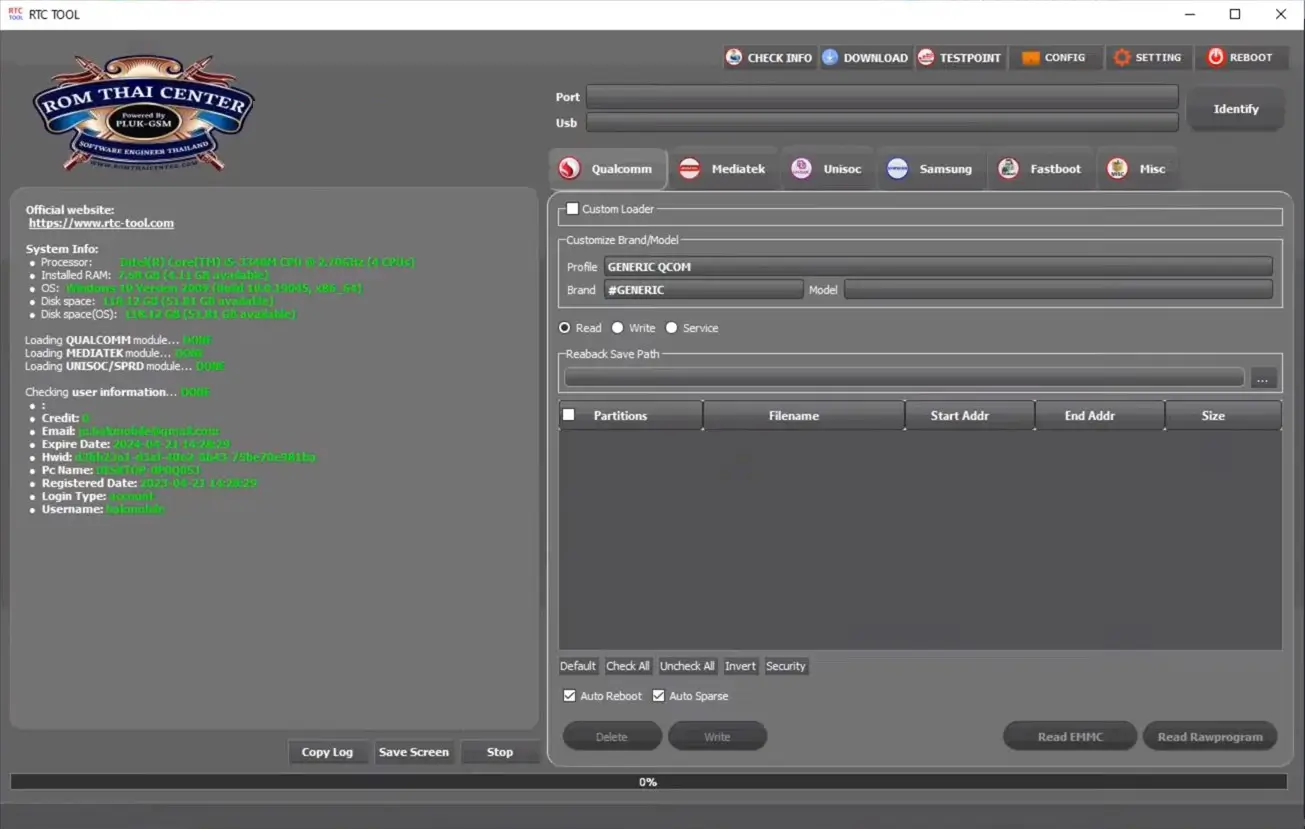Open the https://www.rtc-tool.com link
This screenshot has height=829, width=1305.
[101, 223]
